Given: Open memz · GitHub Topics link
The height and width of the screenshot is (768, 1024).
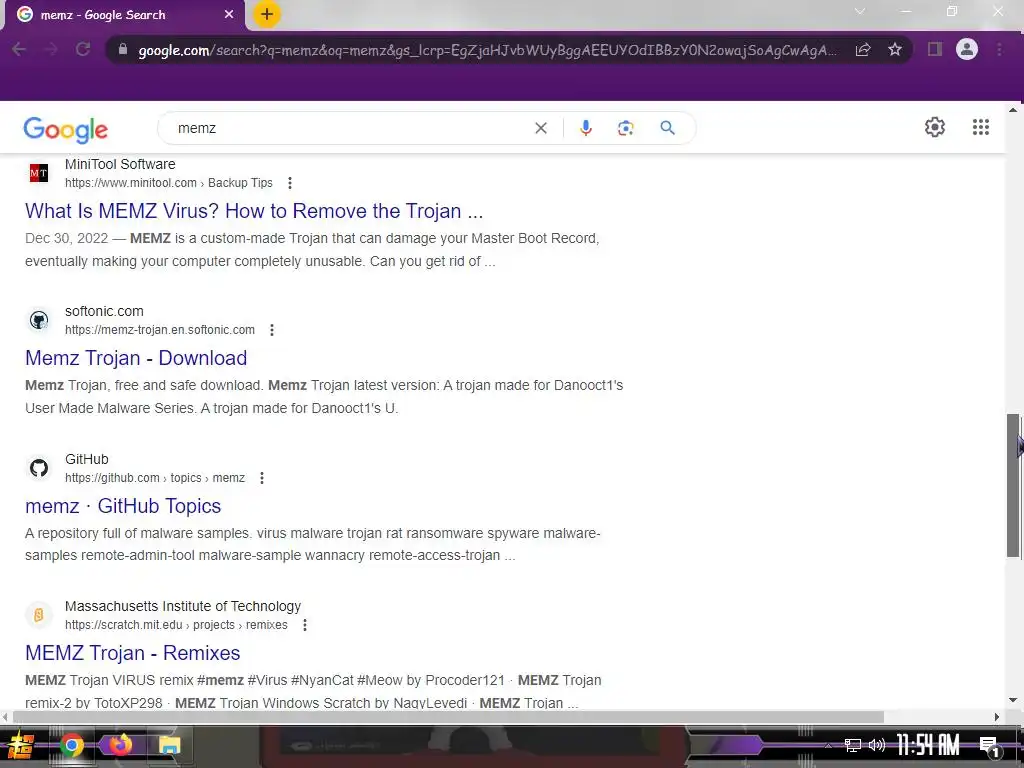Looking at the screenshot, I should click(x=123, y=505).
